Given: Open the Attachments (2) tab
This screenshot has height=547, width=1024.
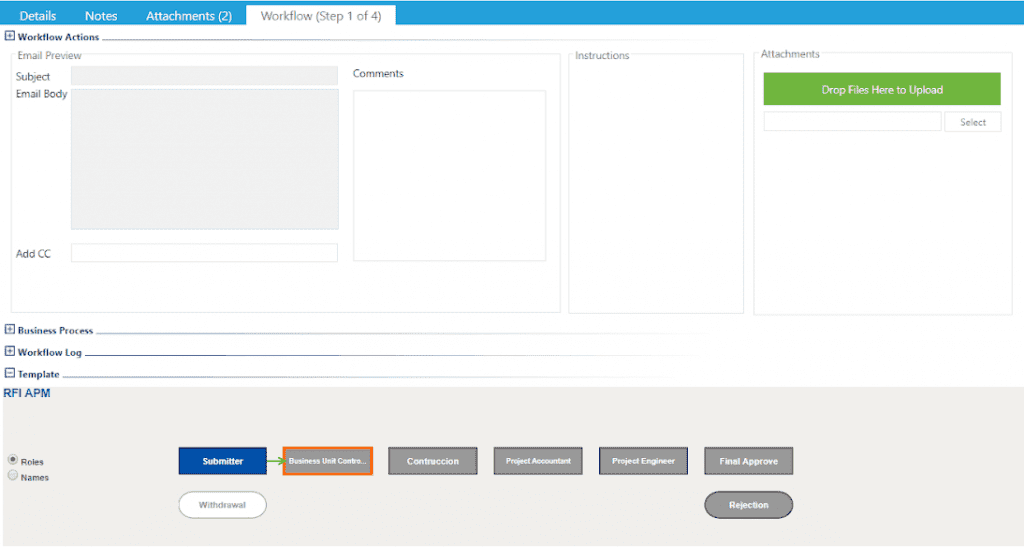Looking at the screenshot, I should [189, 16].
